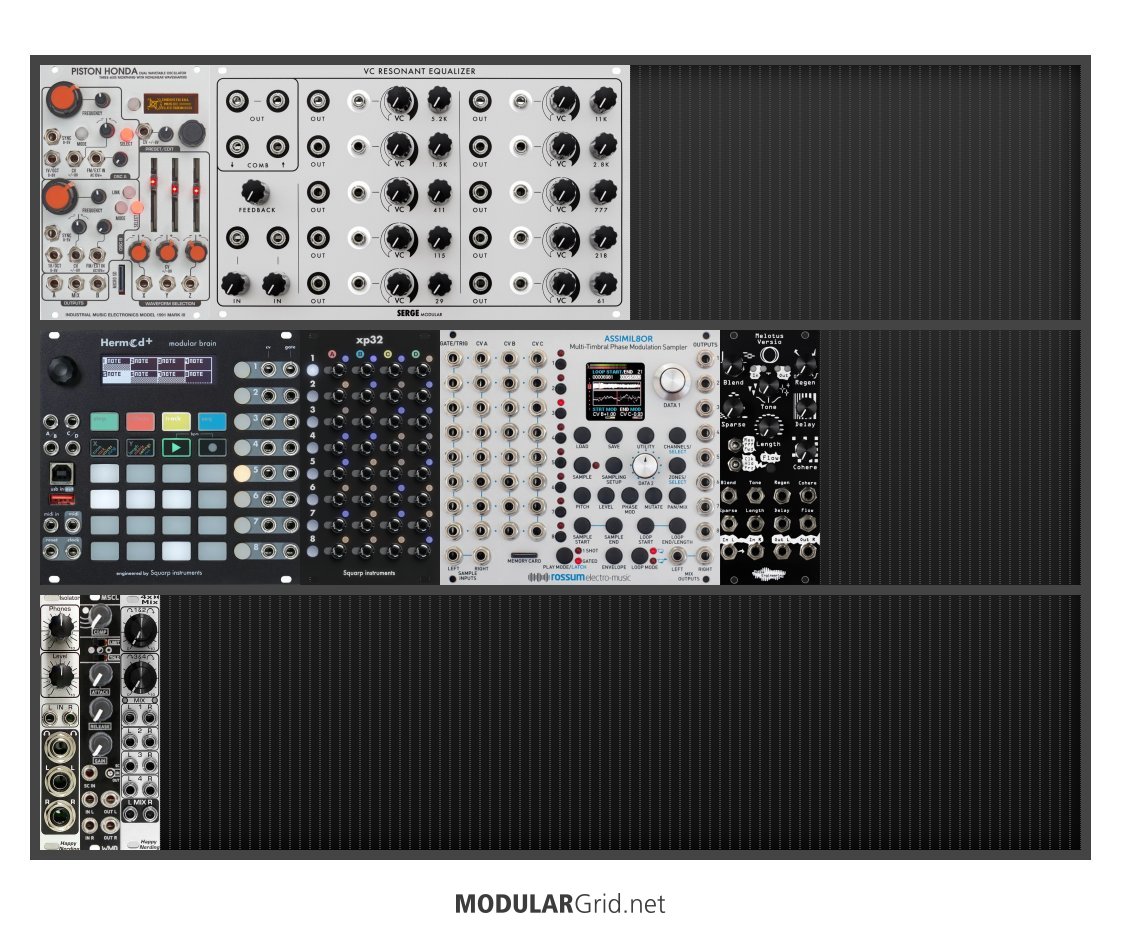Click Piston Honda OSC B orange frequency knob
Viewport: 1121px width, 925px height.
(61, 196)
